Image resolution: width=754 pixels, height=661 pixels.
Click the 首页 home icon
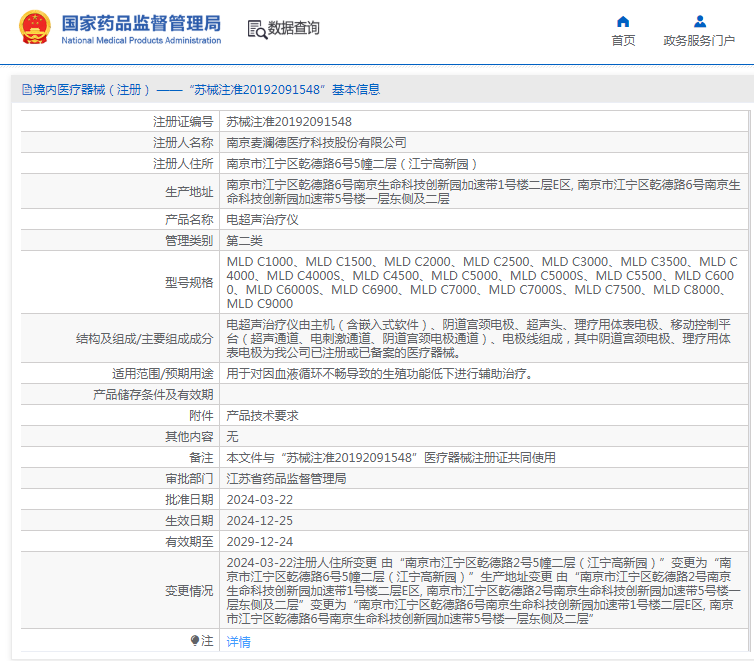(623, 22)
